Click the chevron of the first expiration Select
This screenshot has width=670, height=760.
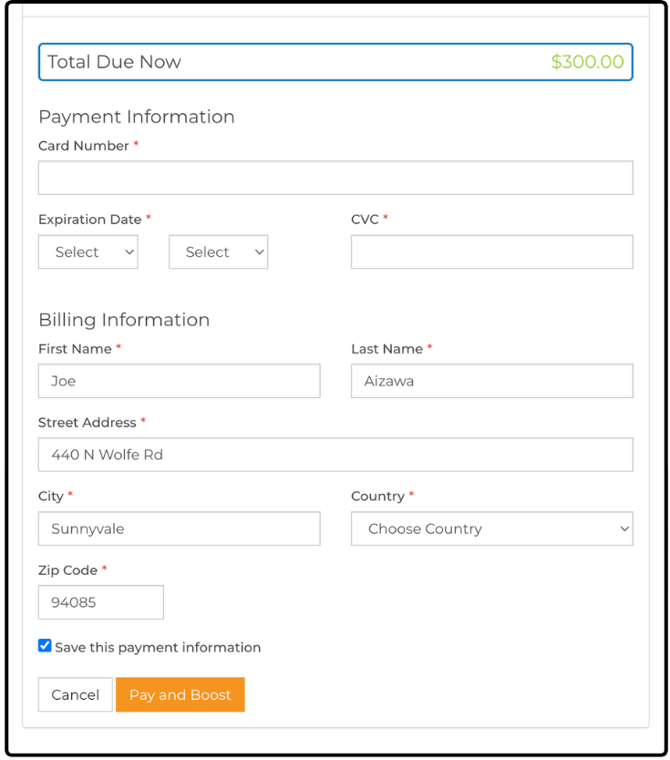click(129, 252)
